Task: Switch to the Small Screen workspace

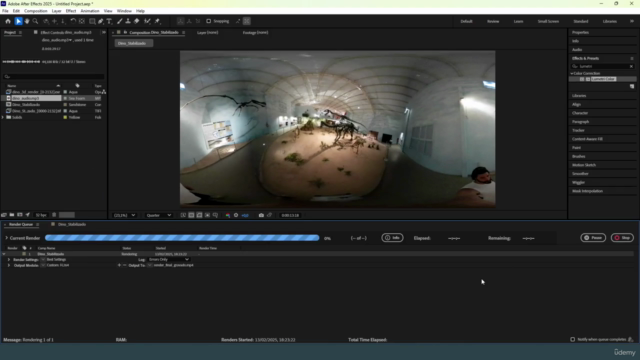Action: [x=548, y=21]
